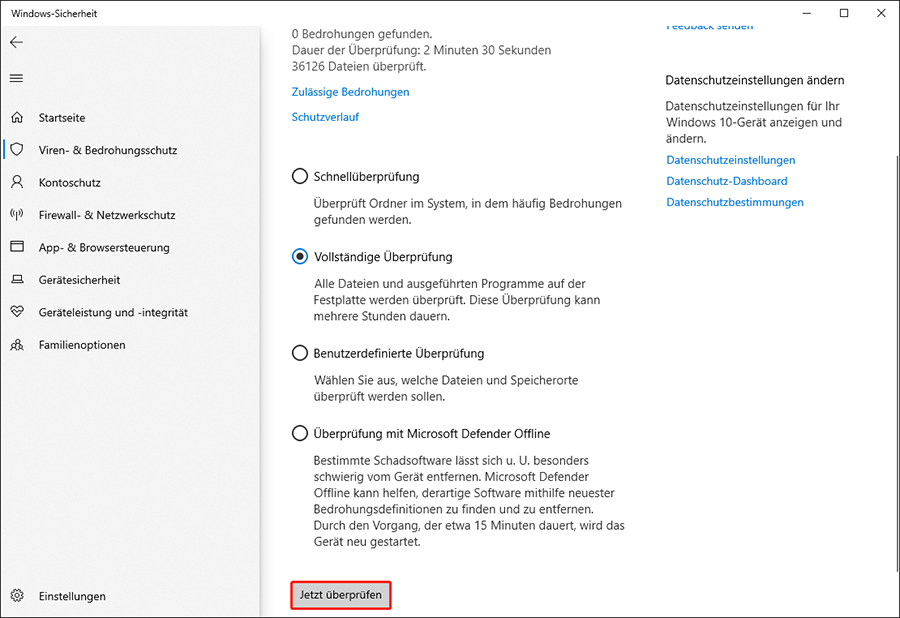Maximize the Windows-Sicherheit window

[844, 13]
